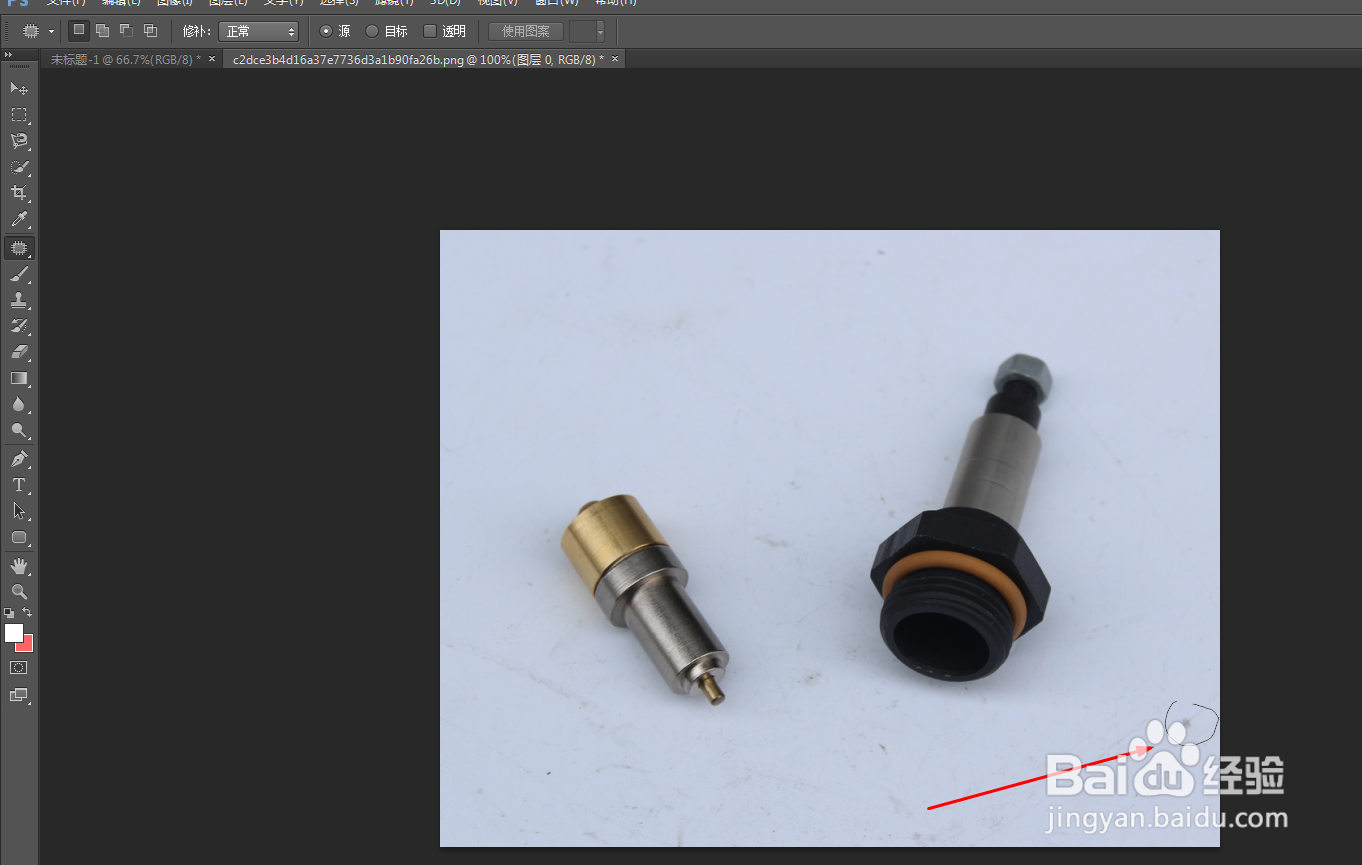Select the Crop tool
This screenshot has width=1362, height=865.
point(19,193)
